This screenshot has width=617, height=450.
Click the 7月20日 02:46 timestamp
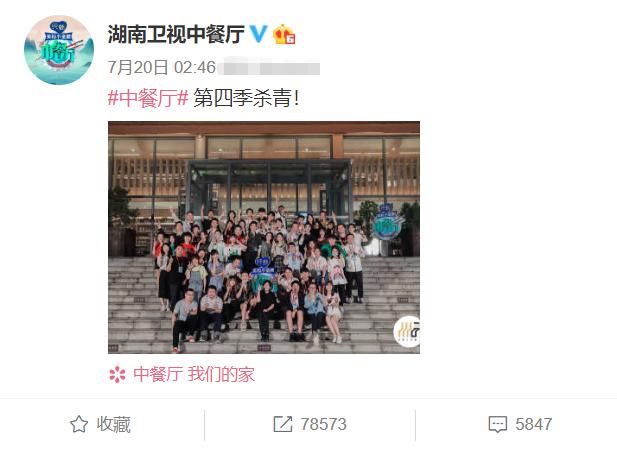[x=162, y=68]
